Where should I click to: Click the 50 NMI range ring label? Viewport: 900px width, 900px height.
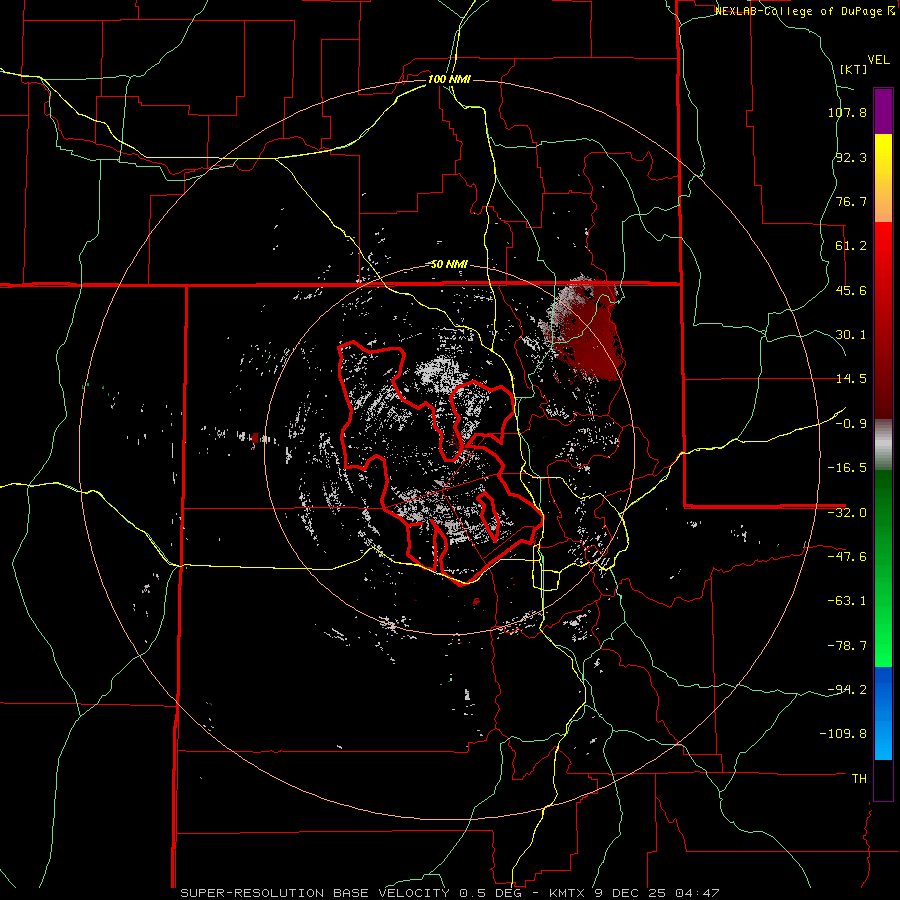(449, 265)
